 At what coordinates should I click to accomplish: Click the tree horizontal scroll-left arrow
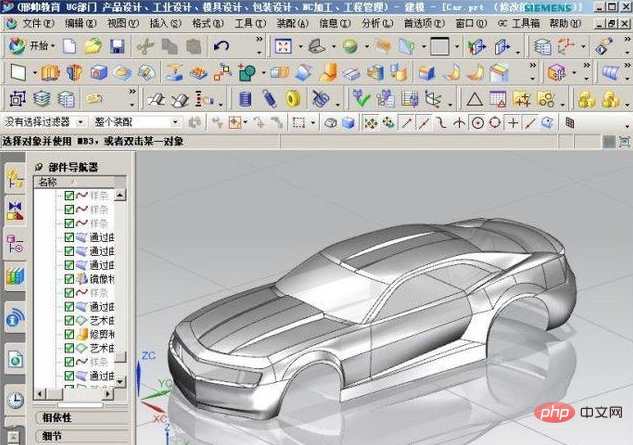40,393
